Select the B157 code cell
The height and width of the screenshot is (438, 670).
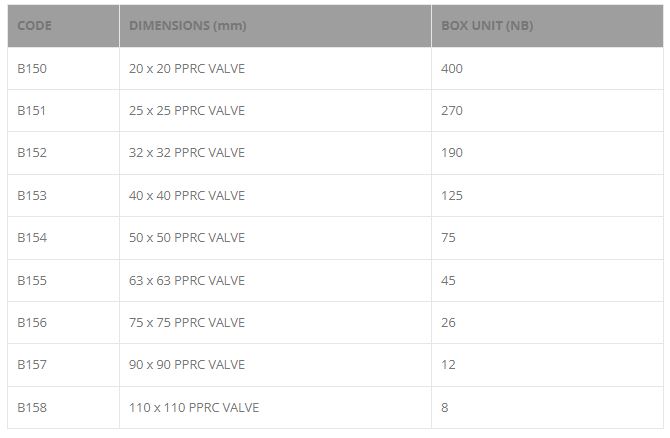click(32, 365)
